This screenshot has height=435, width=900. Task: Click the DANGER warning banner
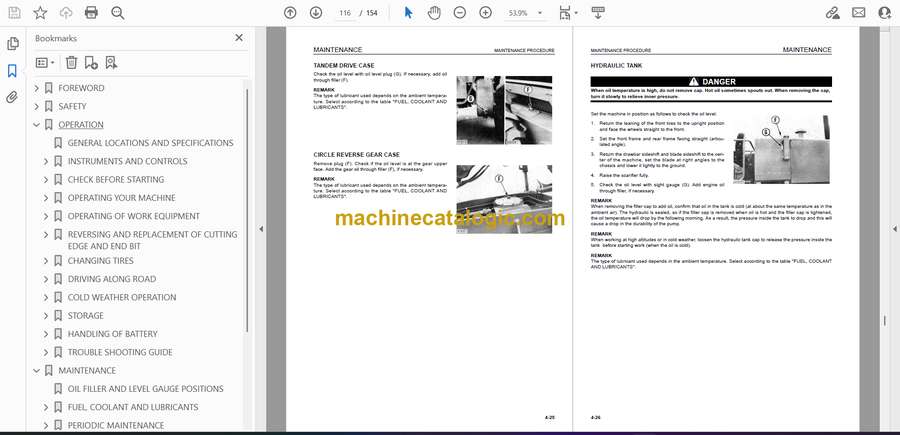pyautogui.click(x=711, y=82)
